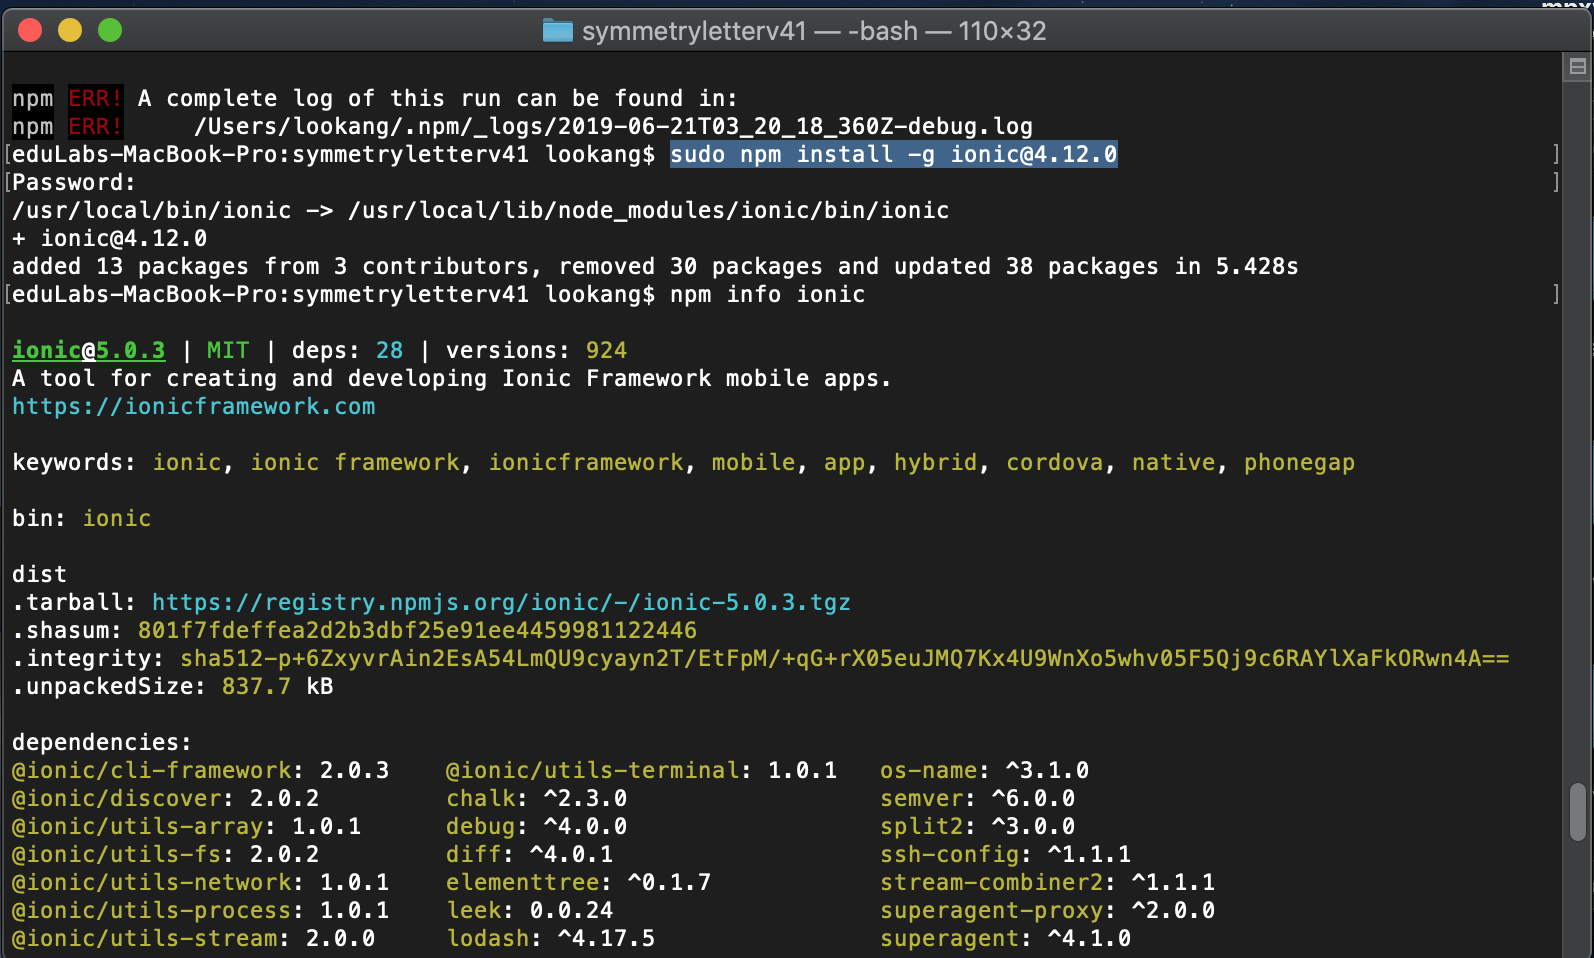Click the /usr/local/bin/ionic symlink line
Viewport: 1594px width, 958px height.
[x=481, y=211]
